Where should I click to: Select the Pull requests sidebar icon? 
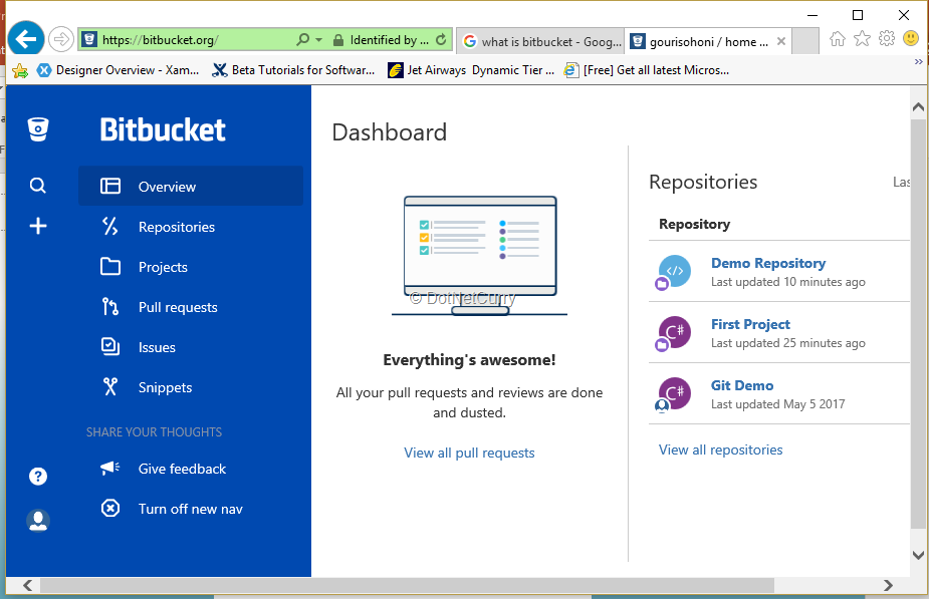[x=113, y=307]
